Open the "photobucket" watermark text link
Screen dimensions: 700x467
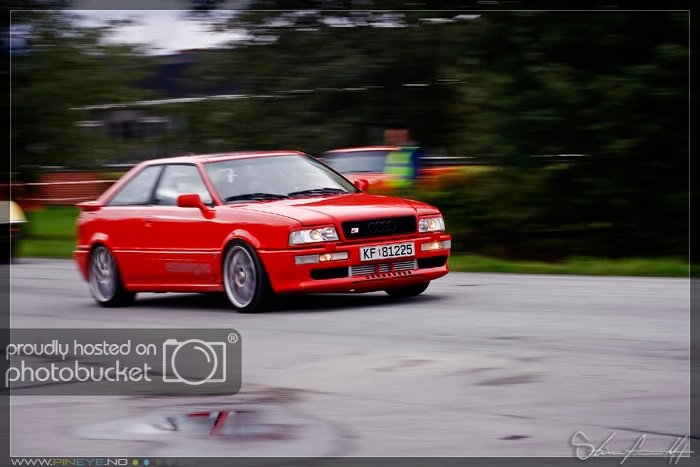pyautogui.click(x=78, y=373)
